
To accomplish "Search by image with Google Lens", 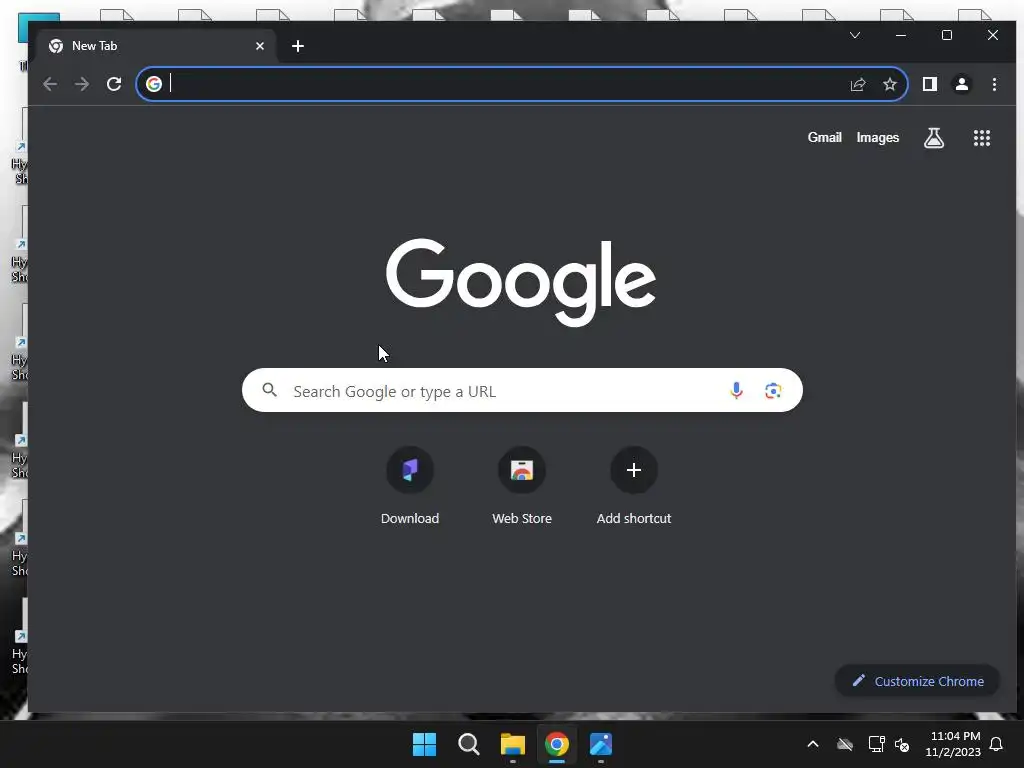I will click(773, 391).
